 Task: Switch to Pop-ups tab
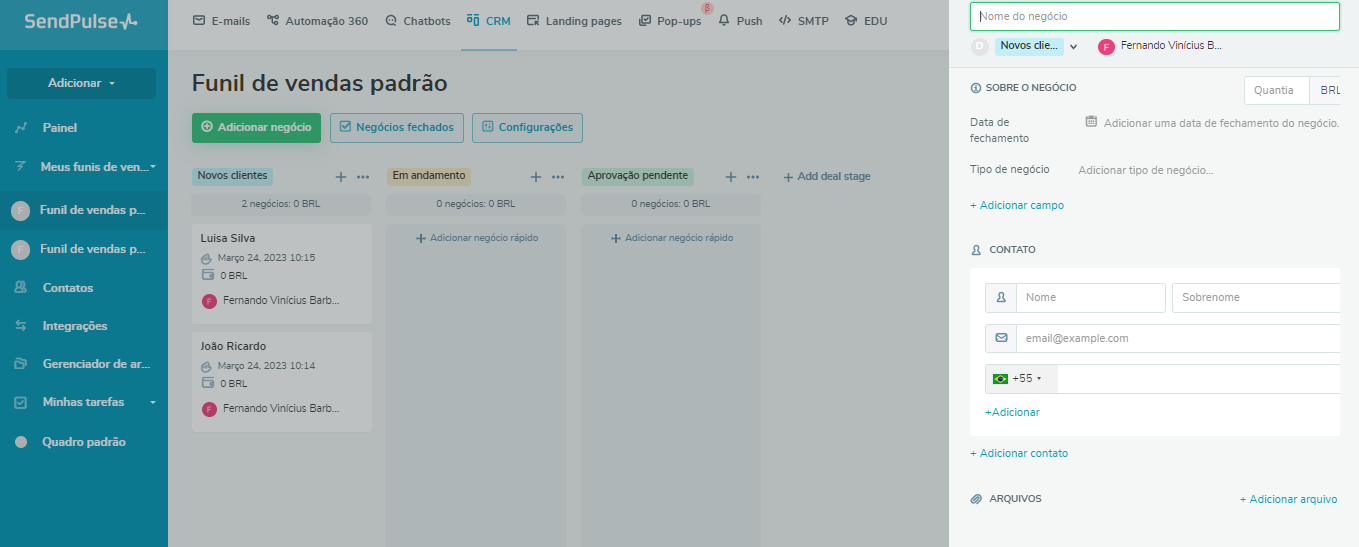point(670,21)
